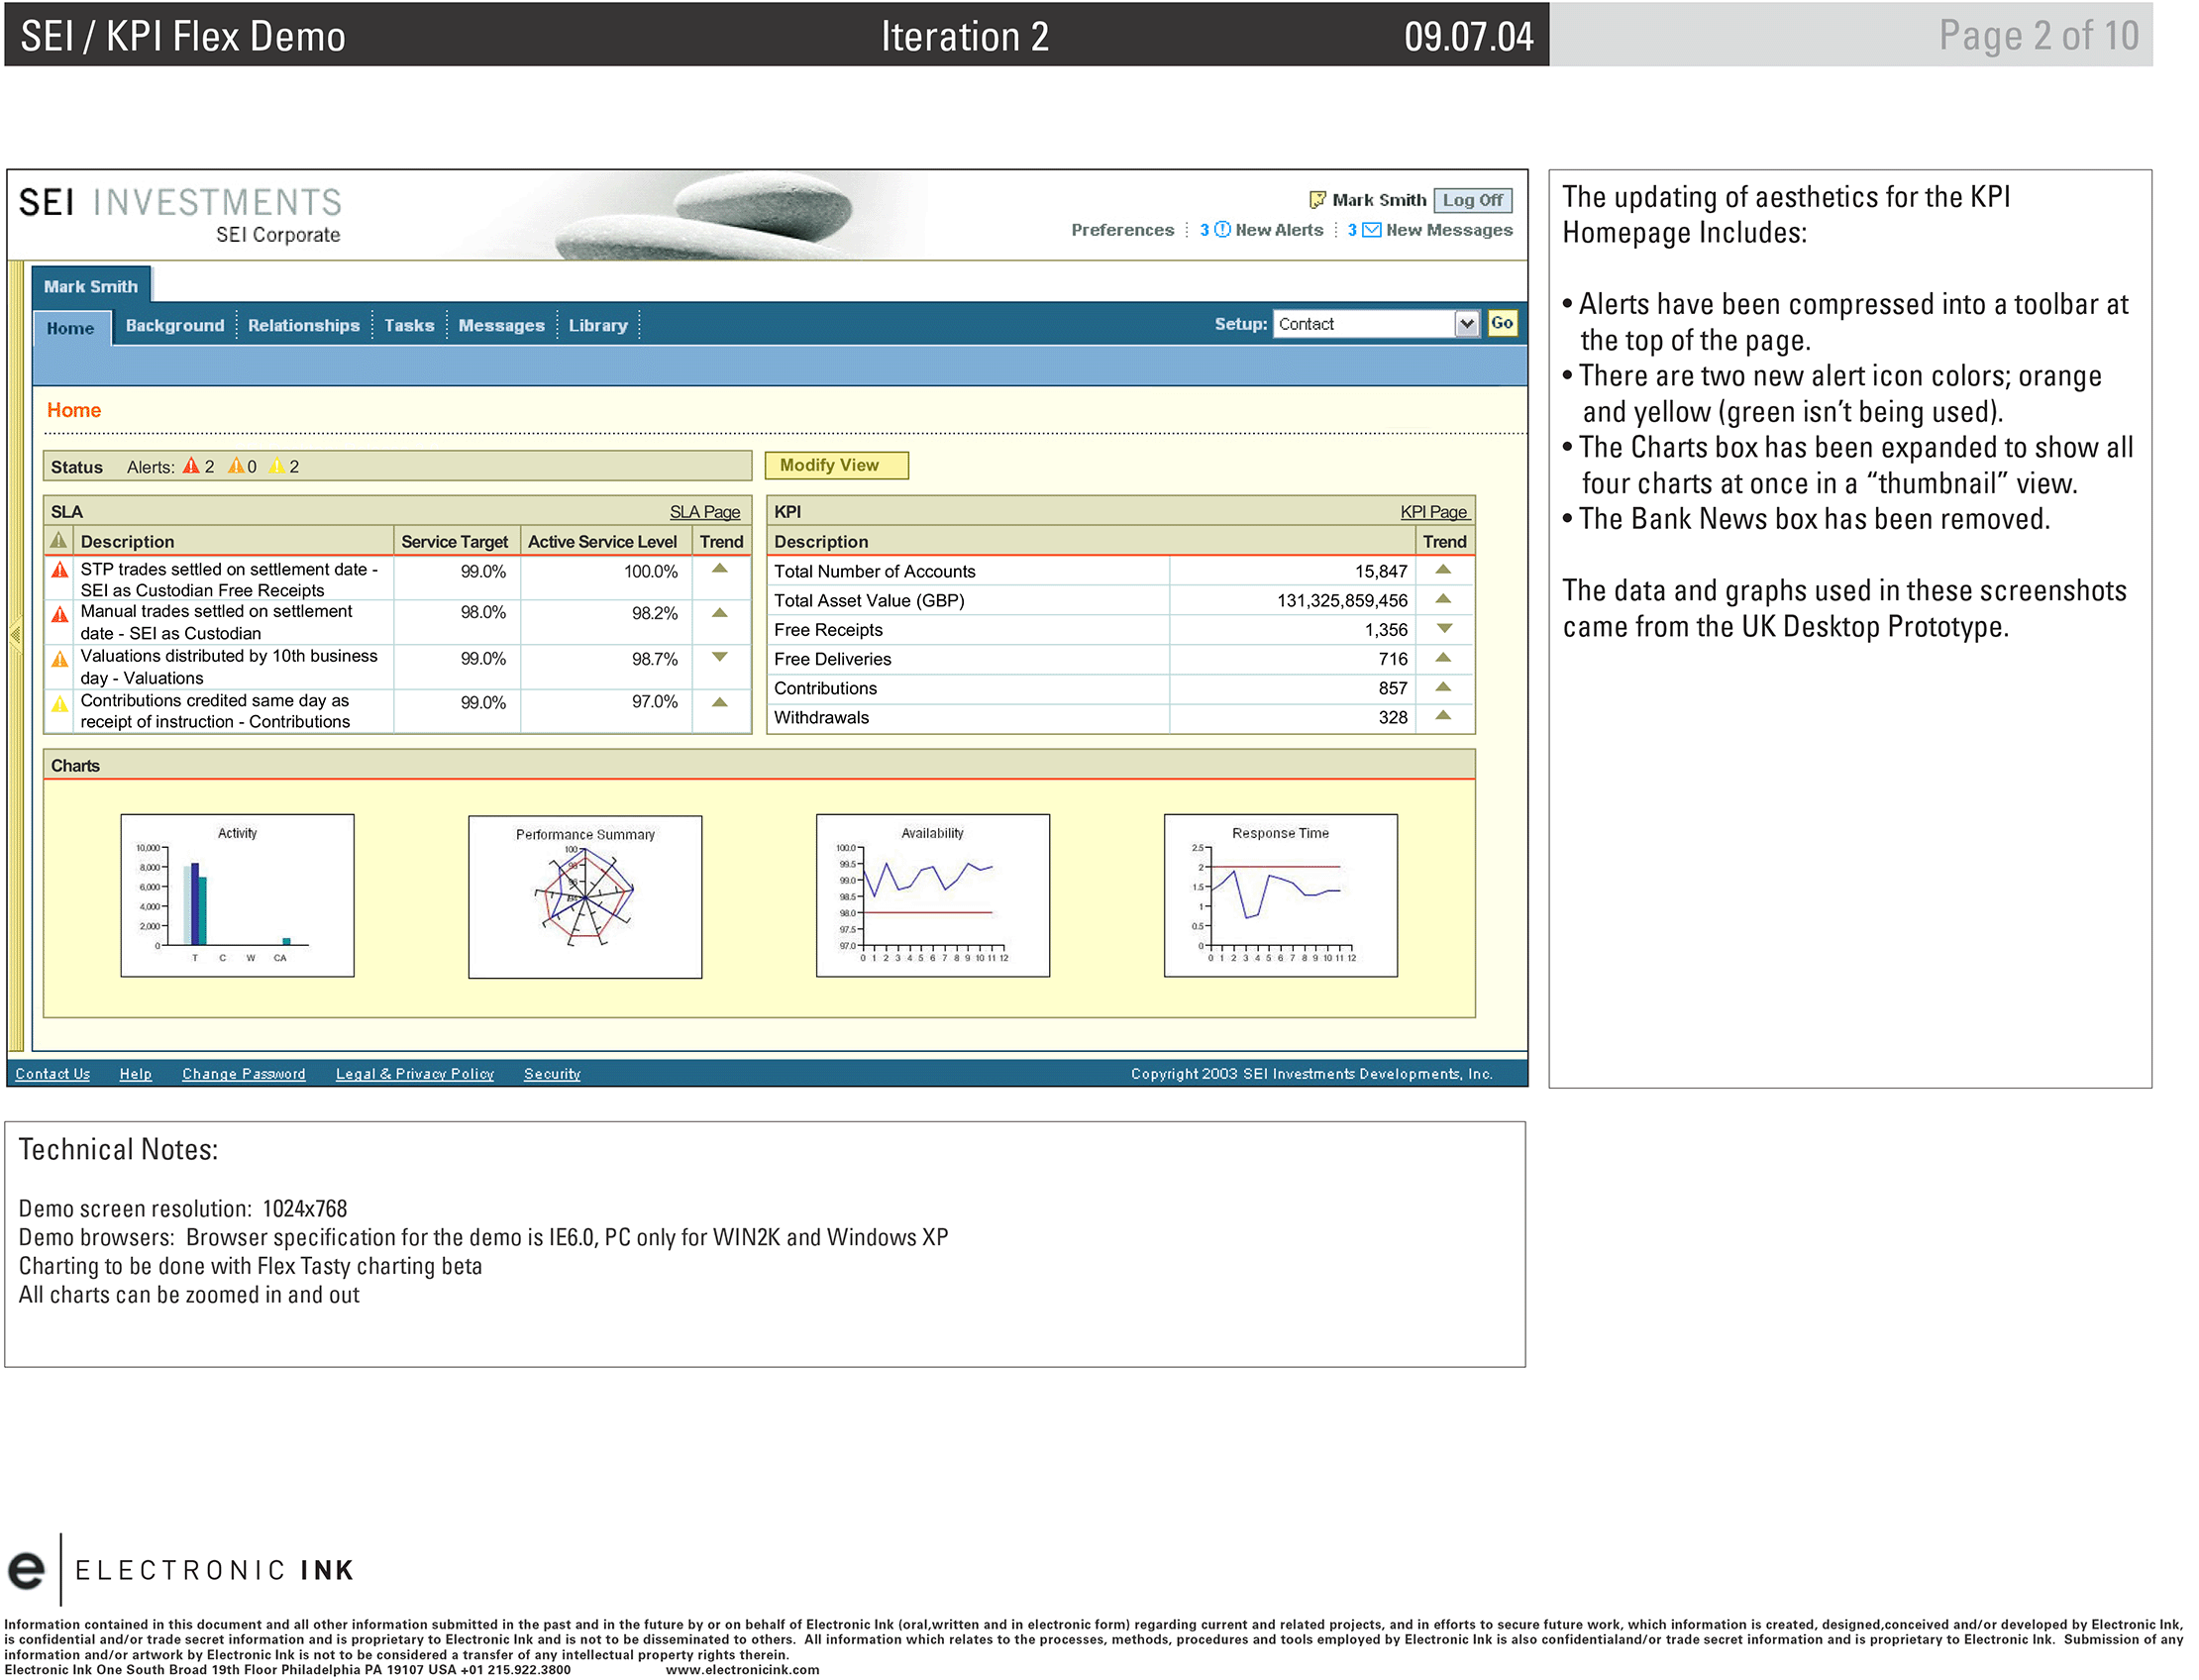2199x1680 pixels.
Task: Click trend arrow for Contributions credited SLA row
Action: [x=719, y=702]
